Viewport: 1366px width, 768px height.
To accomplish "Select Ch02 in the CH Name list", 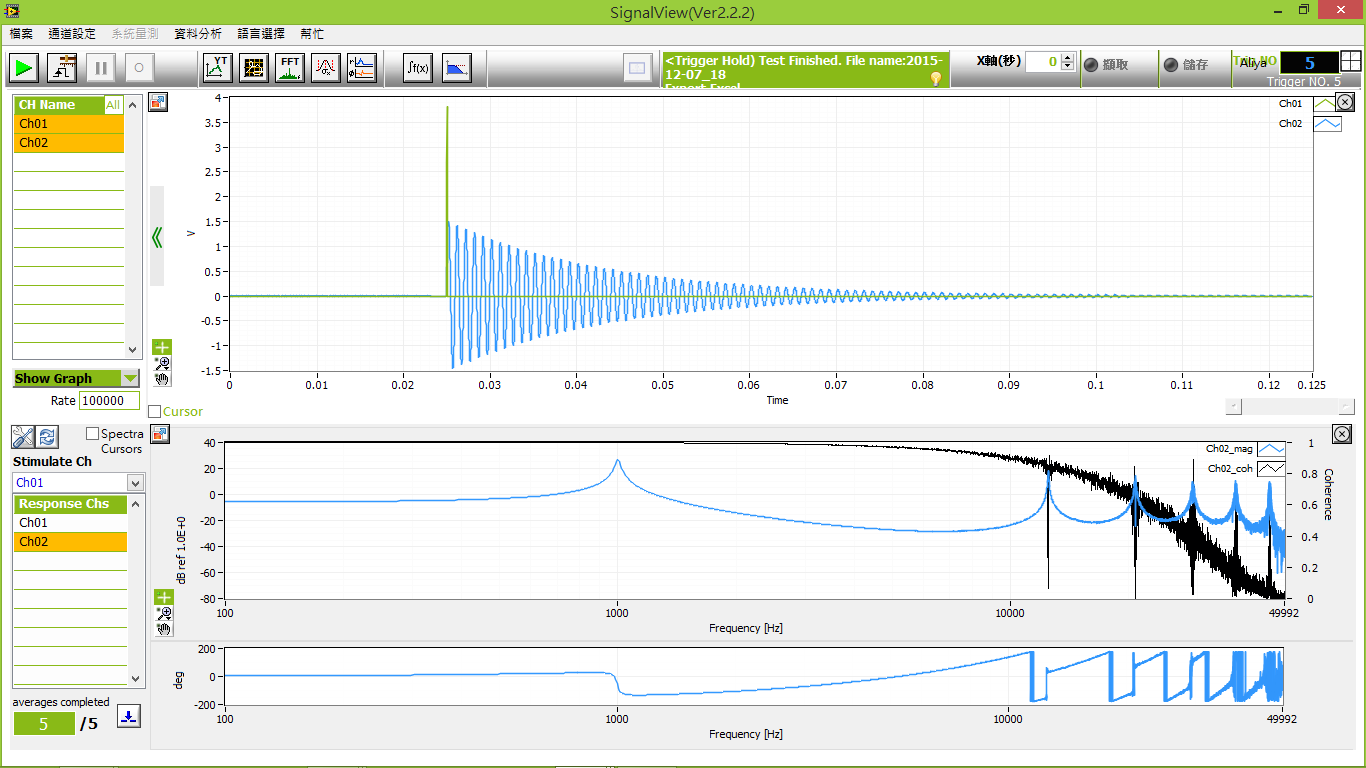I will 69,143.
